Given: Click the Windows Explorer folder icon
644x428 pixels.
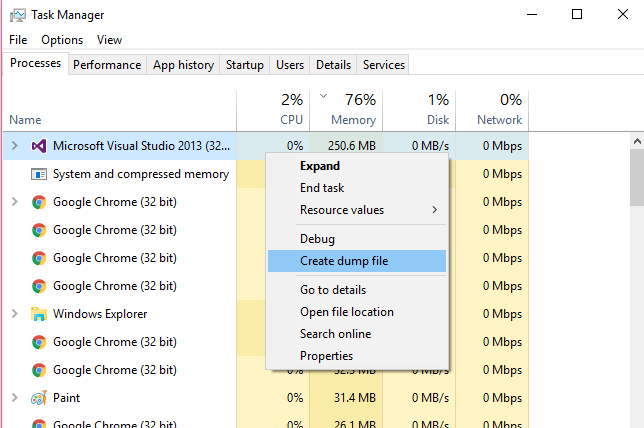Looking at the screenshot, I should (x=39, y=314).
